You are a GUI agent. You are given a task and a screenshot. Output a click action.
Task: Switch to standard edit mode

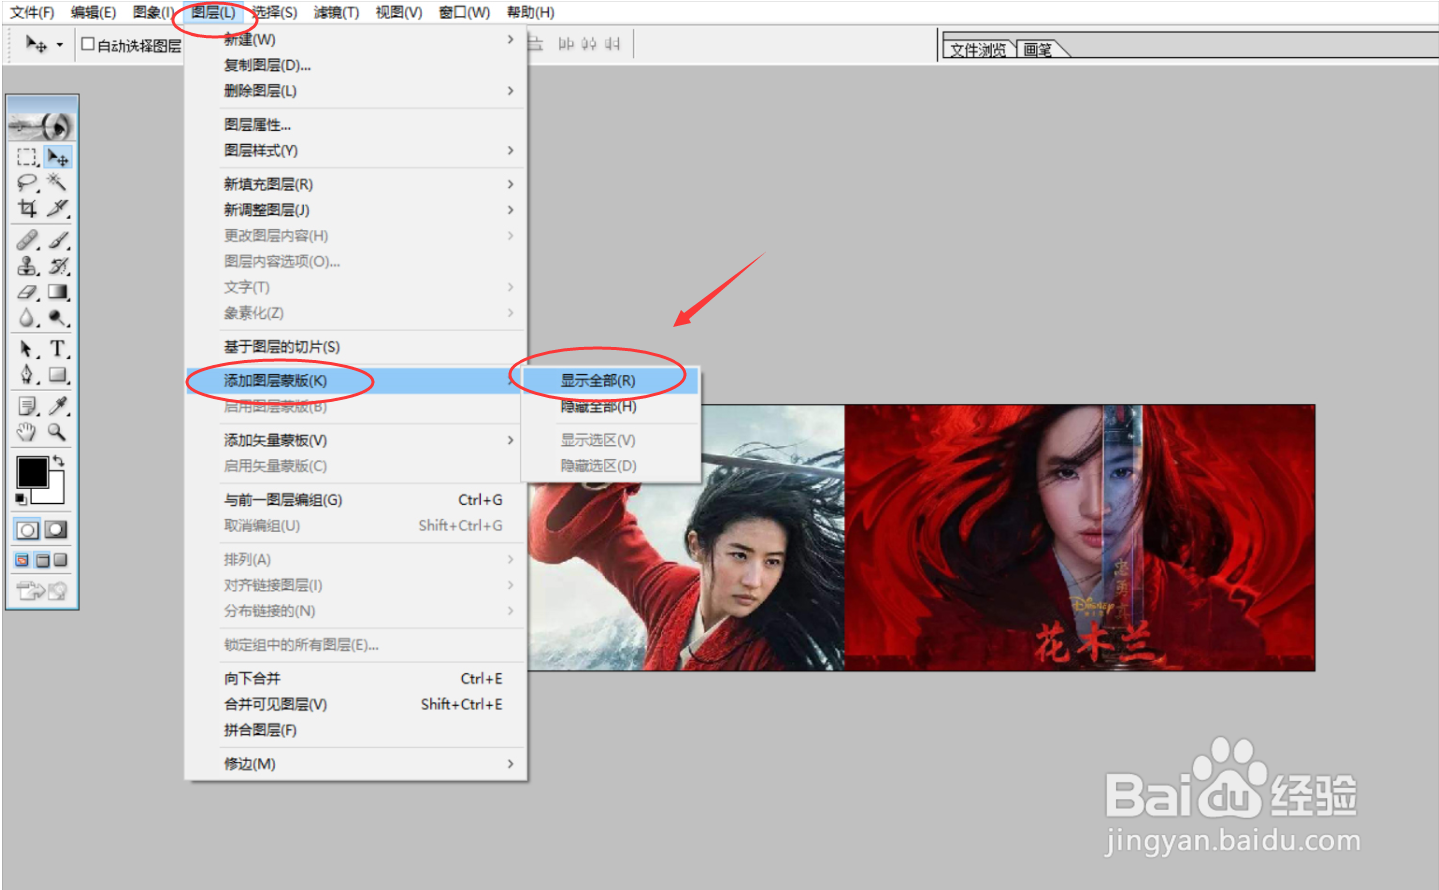28,530
